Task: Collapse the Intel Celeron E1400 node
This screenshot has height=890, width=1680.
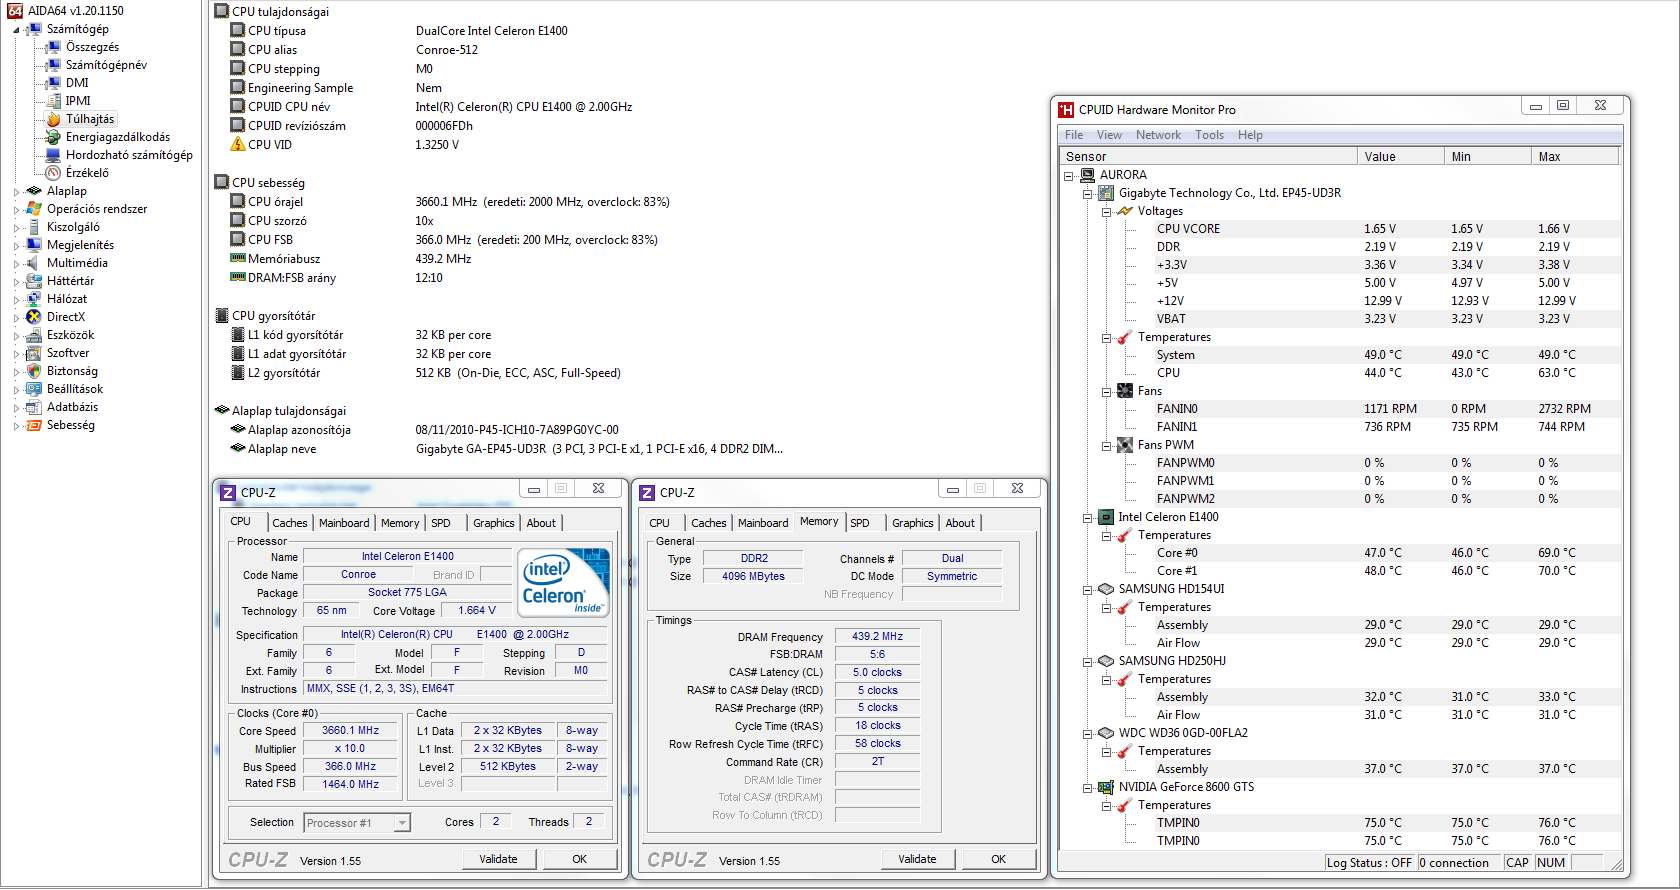Action: [x=1088, y=517]
